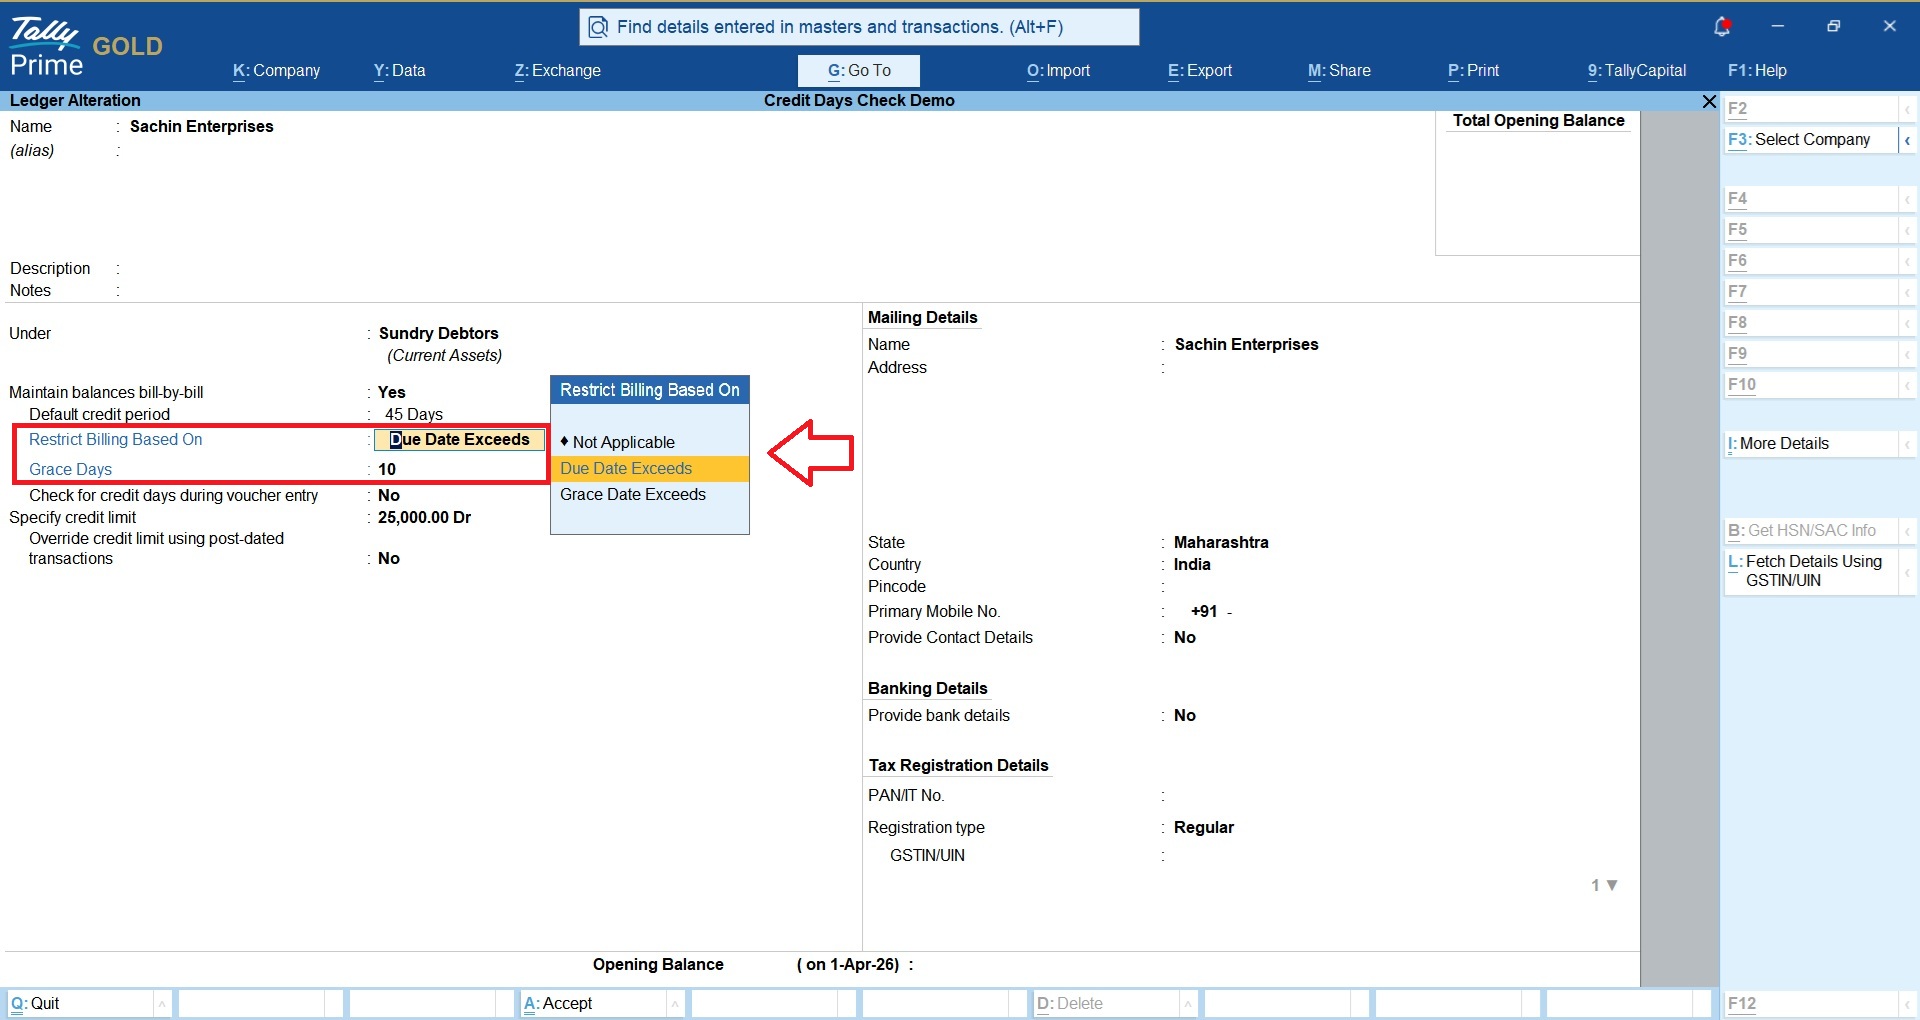Expand the arrow next to Quit button
The width and height of the screenshot is (1920, 1020).
[162, 1003]
